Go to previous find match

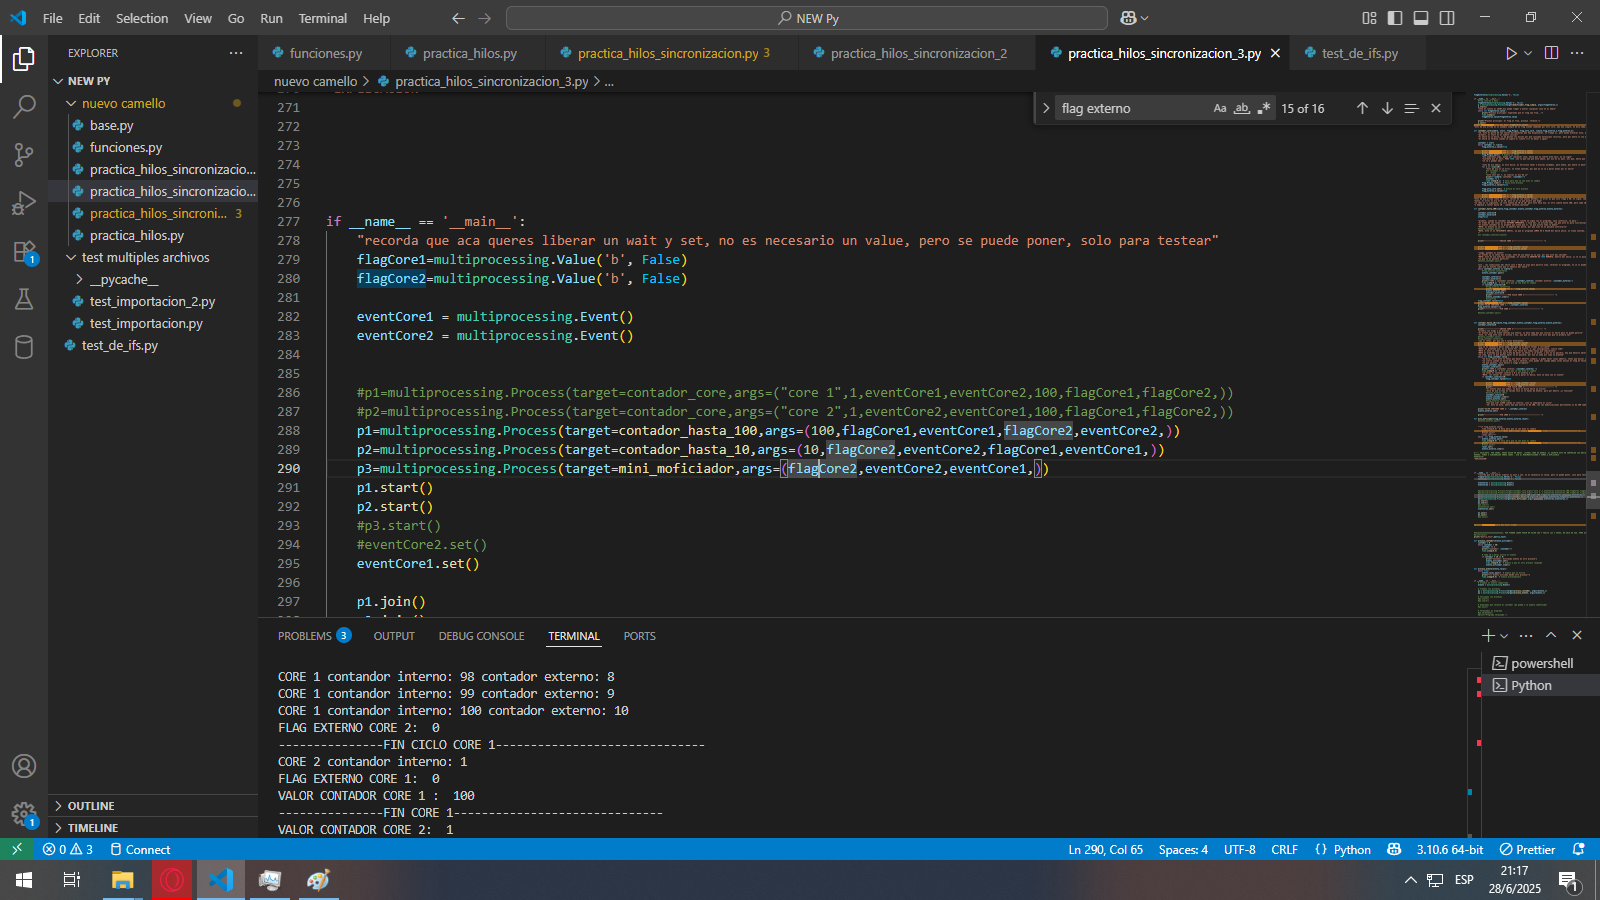[x=1362, y=108]
